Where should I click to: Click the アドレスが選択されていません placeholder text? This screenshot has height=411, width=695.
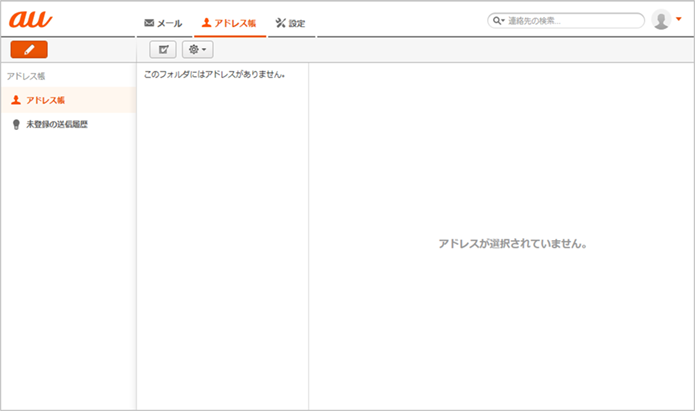coord(512,243)
